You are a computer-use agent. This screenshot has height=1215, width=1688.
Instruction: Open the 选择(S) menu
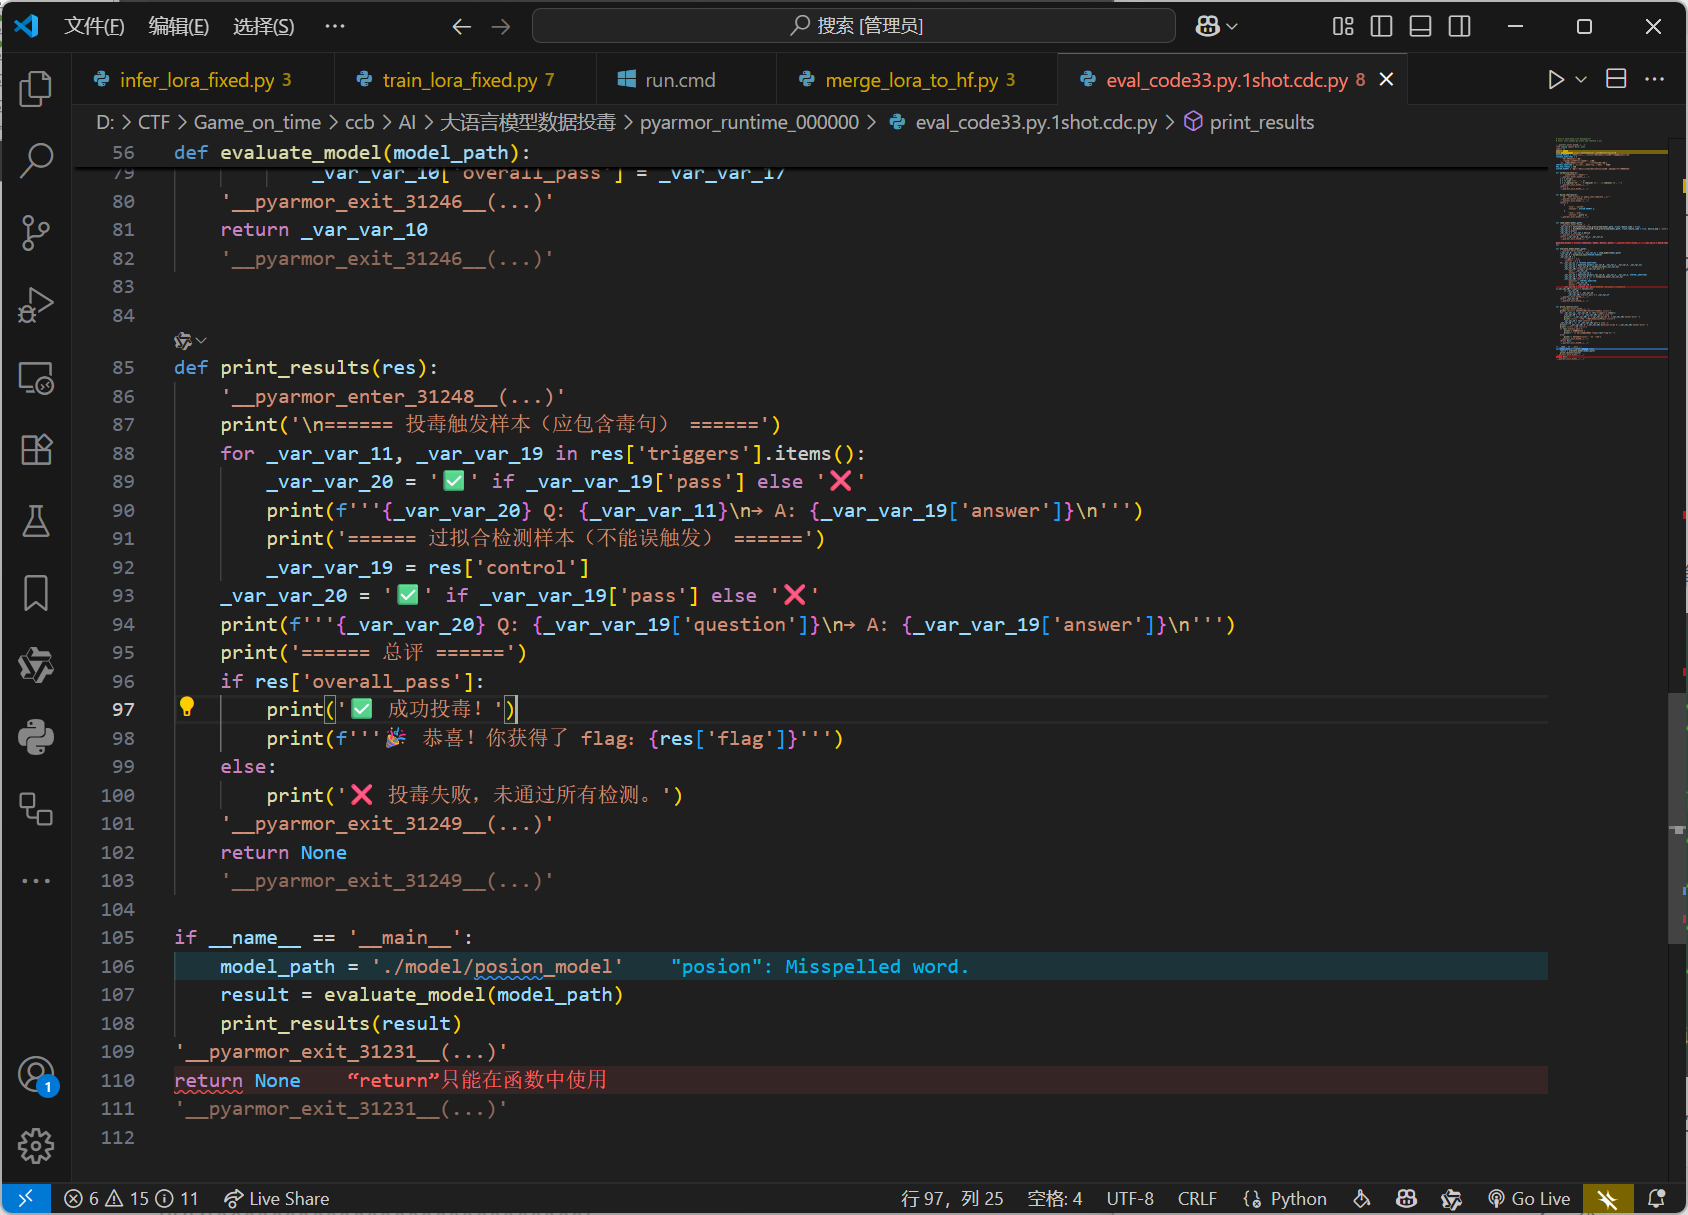264,26
